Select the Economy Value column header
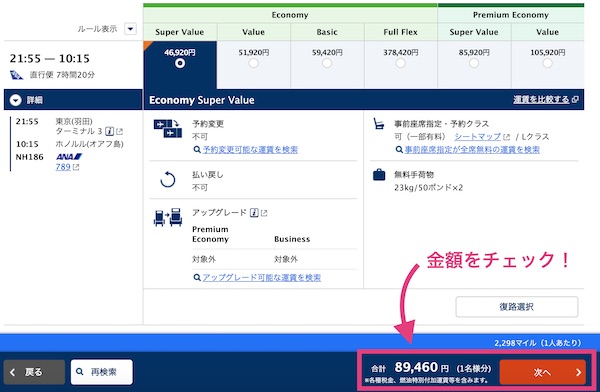The image size is (600, 392). [x=253, y=32]
